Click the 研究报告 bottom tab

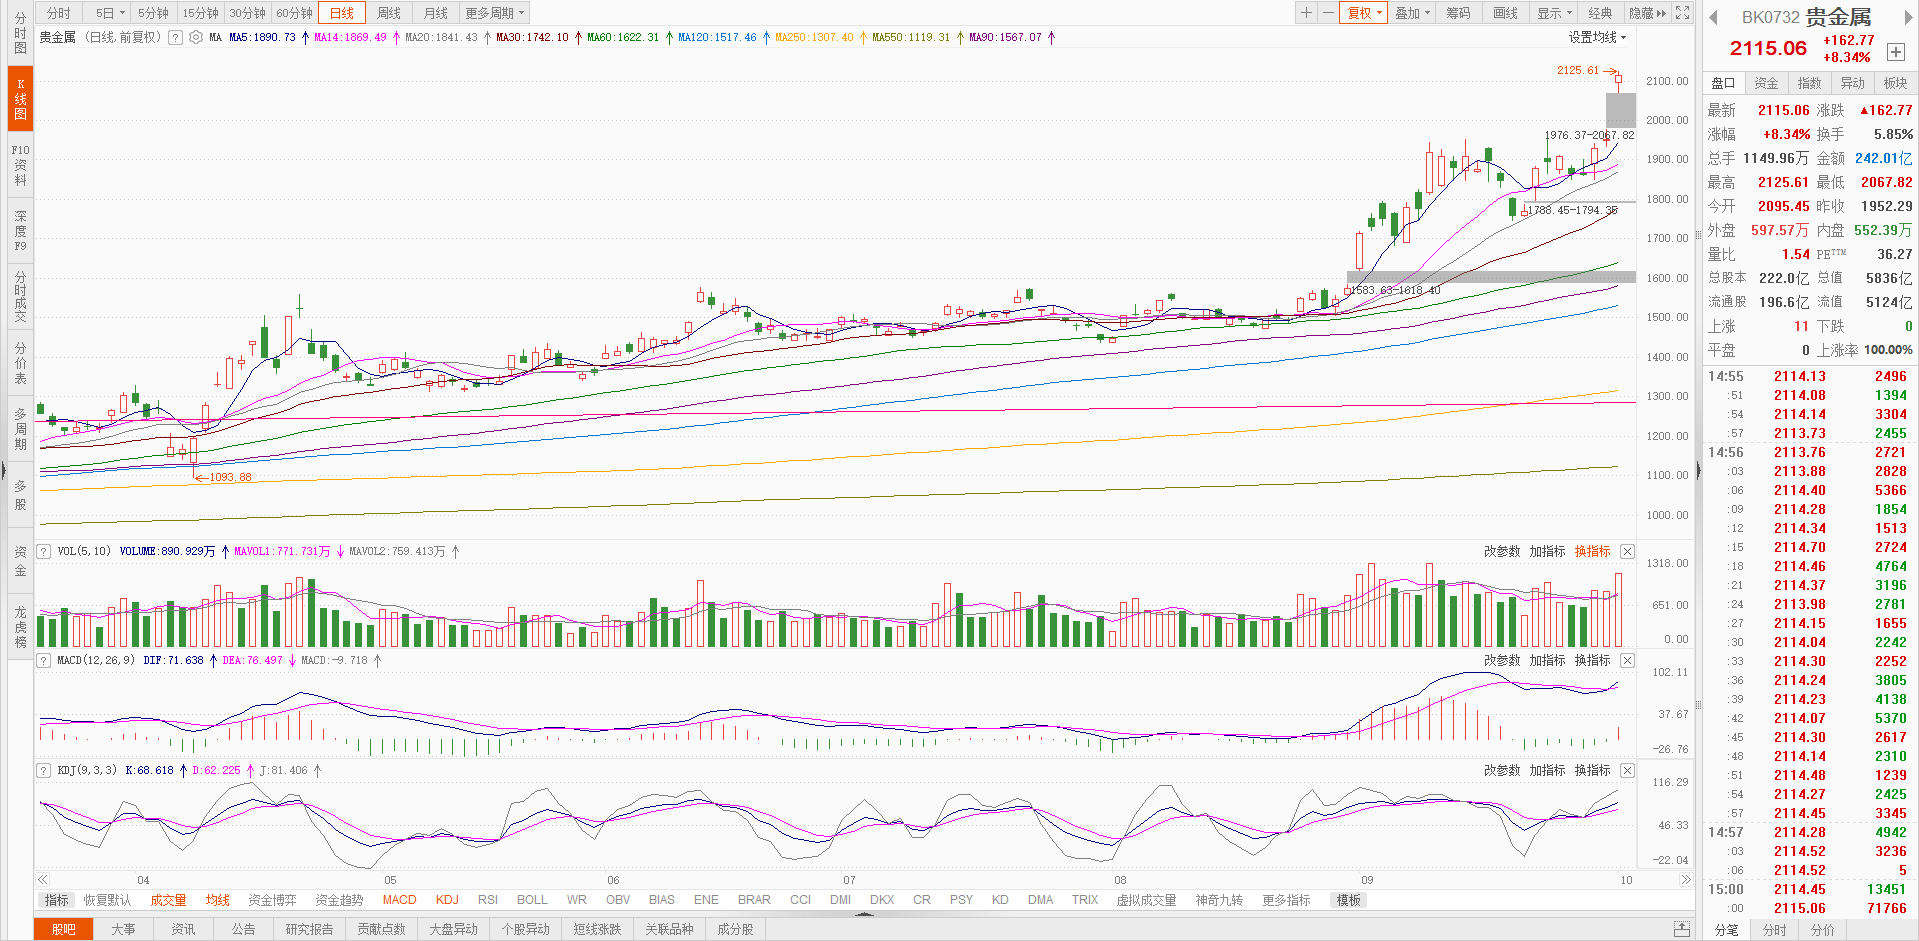[x=309, y=930]
